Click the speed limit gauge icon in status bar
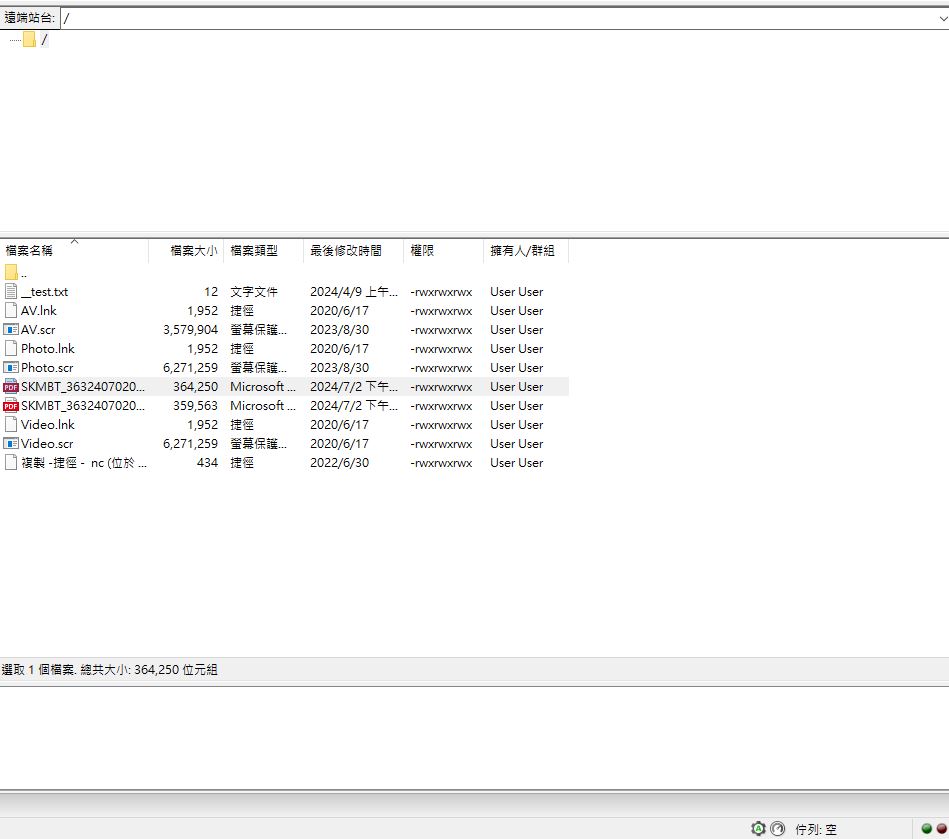The image size is (949, 839). (778, 829)
